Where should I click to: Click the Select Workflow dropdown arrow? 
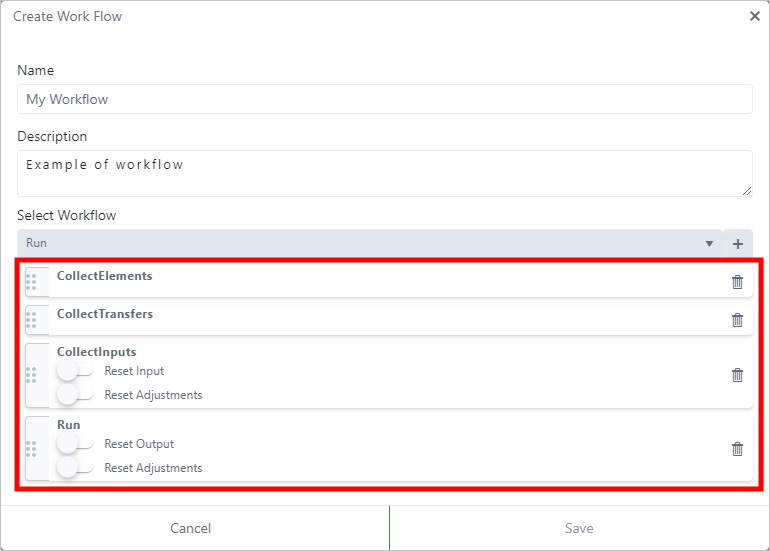709,243
